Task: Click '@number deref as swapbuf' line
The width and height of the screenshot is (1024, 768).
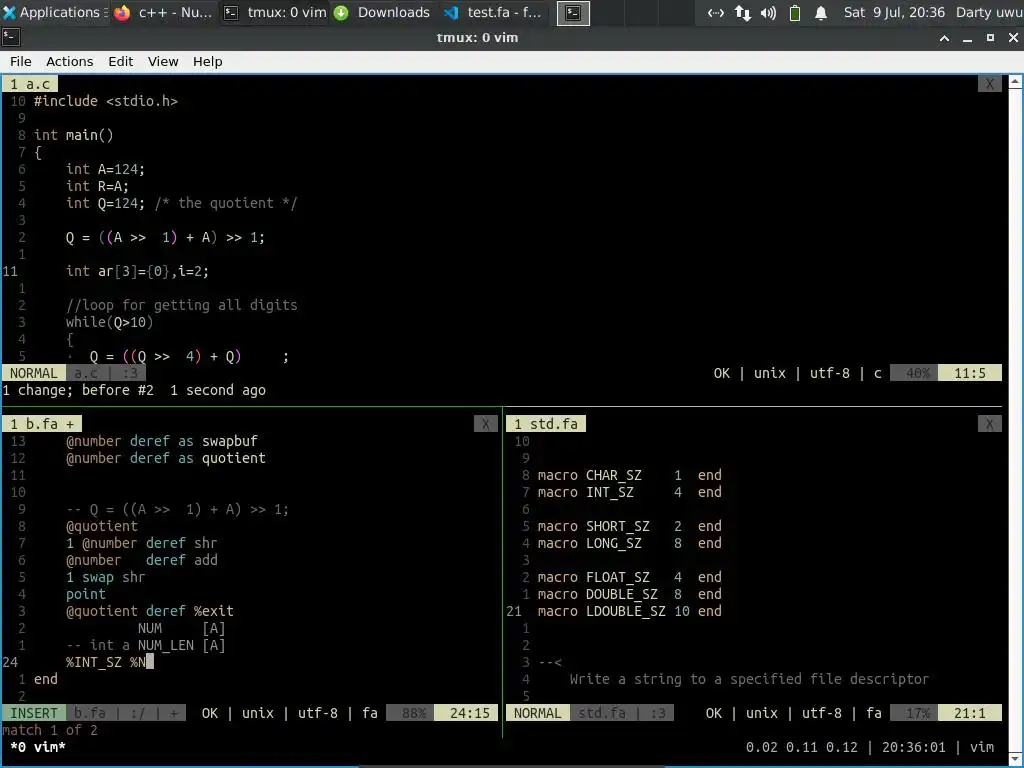Action: coord(161,441)
